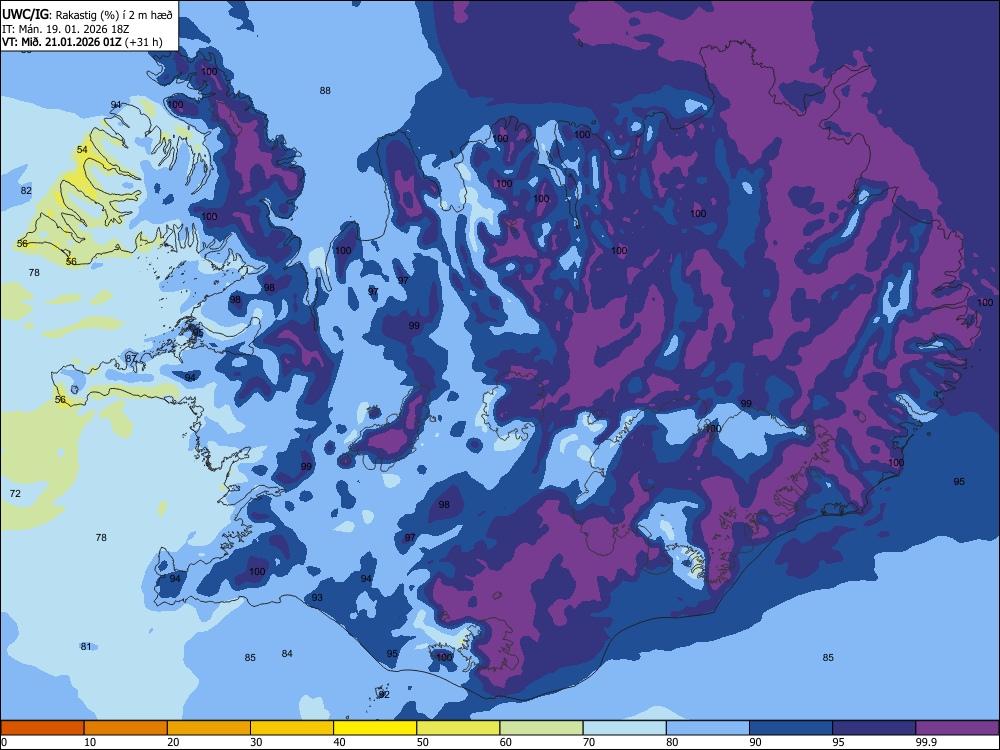Pick the amber 30–40 legend swatch

pyautogui.click(x=292, y=728)
